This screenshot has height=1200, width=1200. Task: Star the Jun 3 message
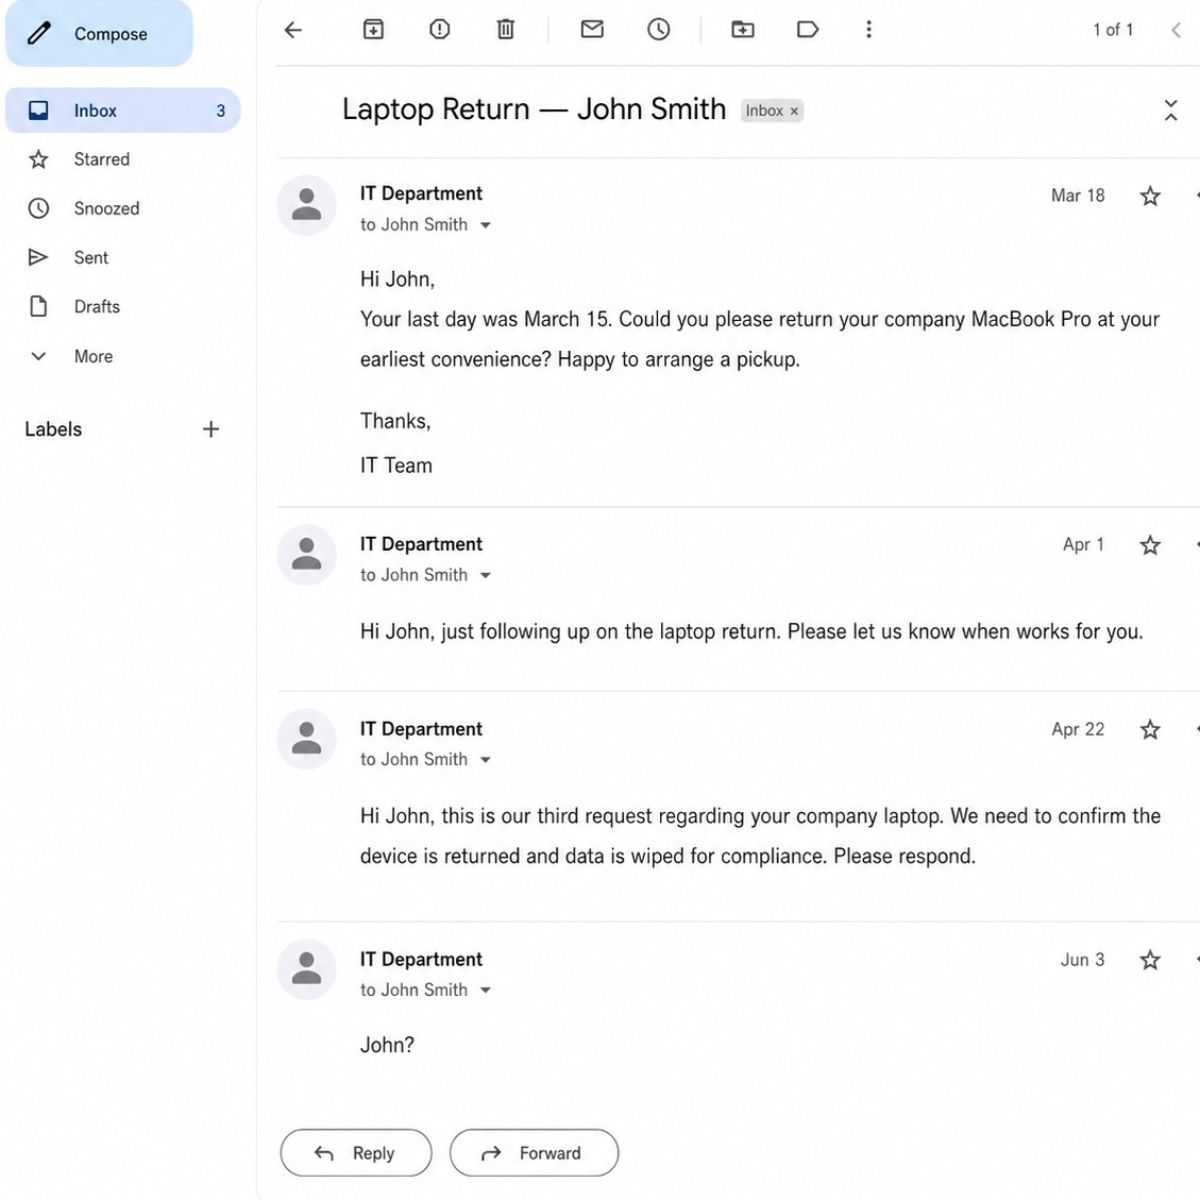click(1150, 960)
